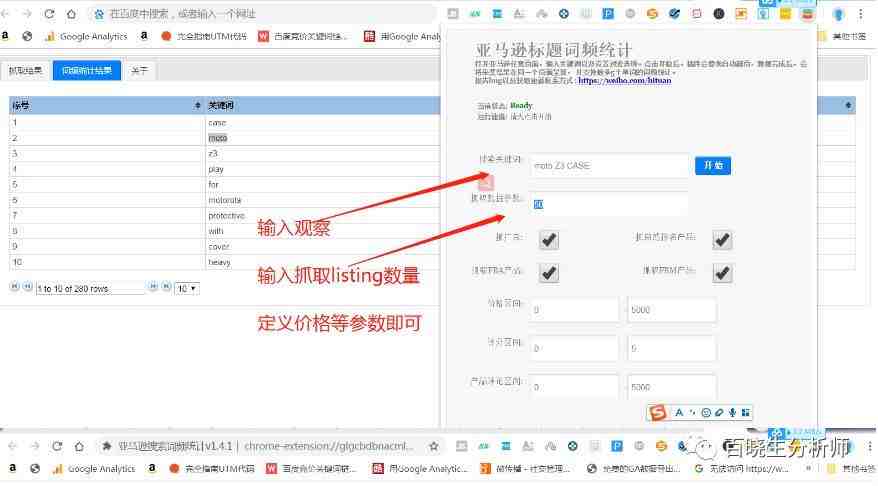Click the rating range maximum field showing 5
The width and height of the screenshot is (878, 486).
point(671,348)
